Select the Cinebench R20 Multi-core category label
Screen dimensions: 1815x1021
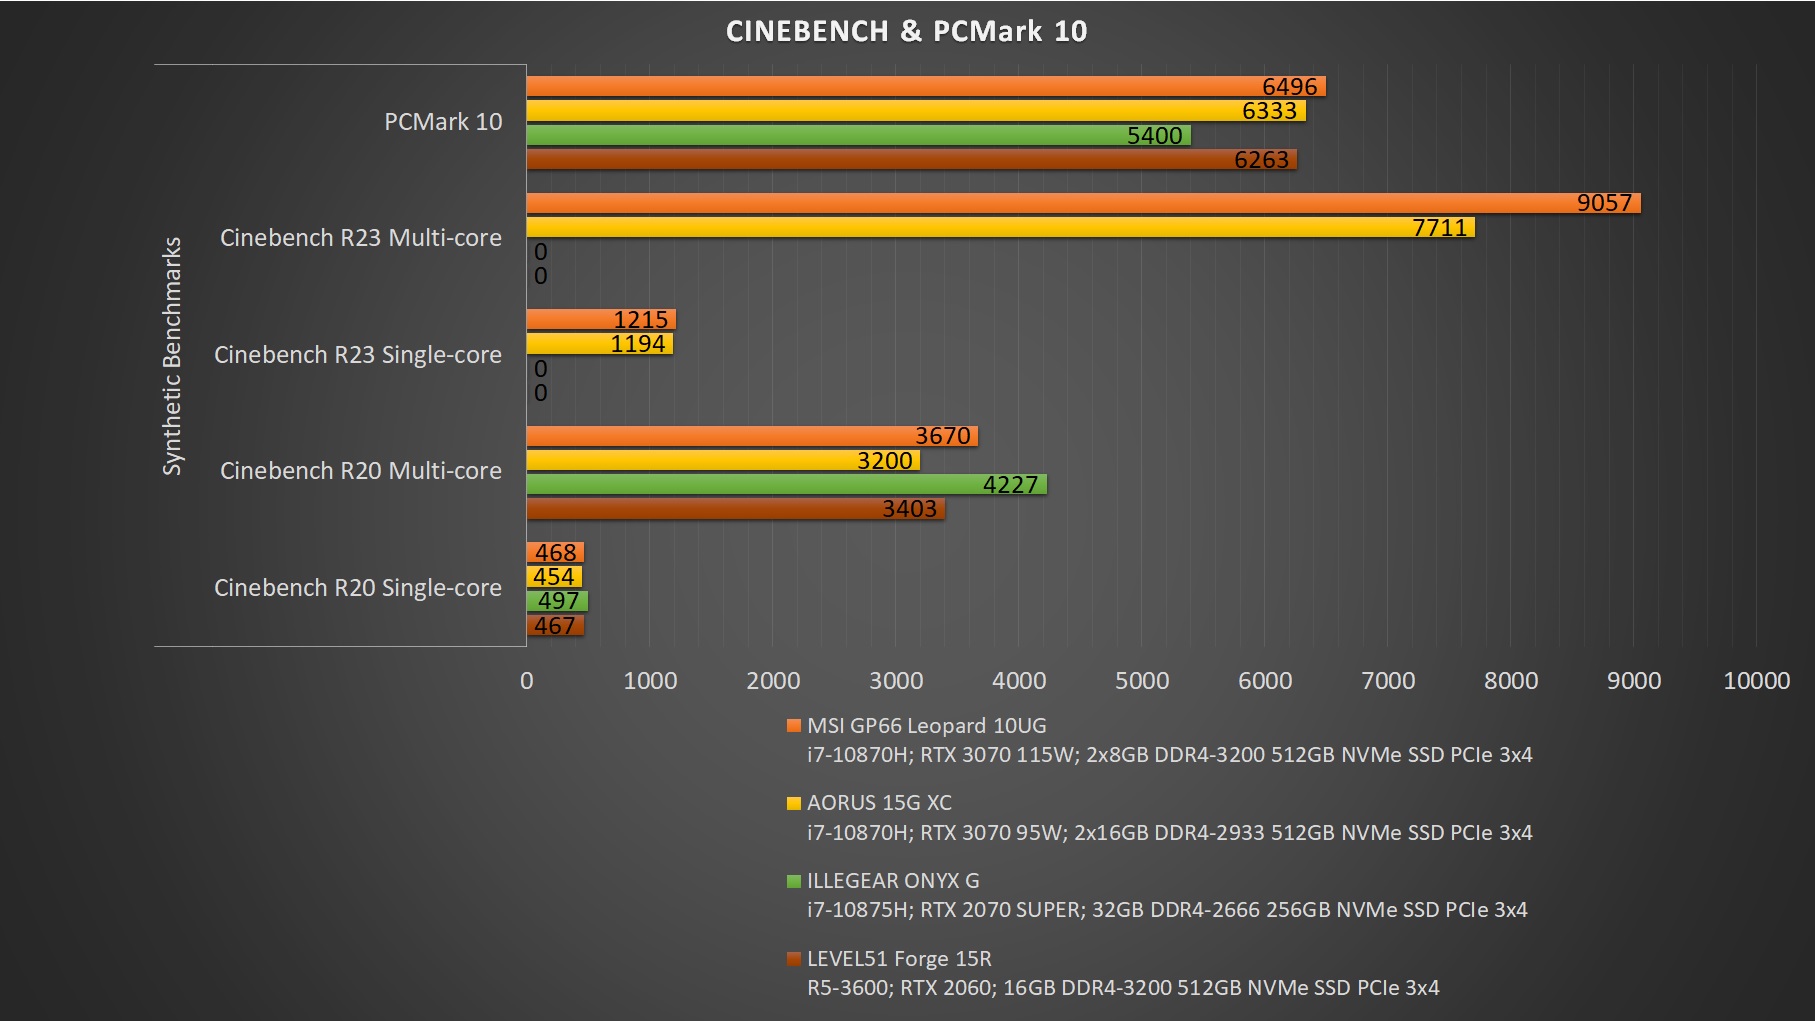(361, 471)
